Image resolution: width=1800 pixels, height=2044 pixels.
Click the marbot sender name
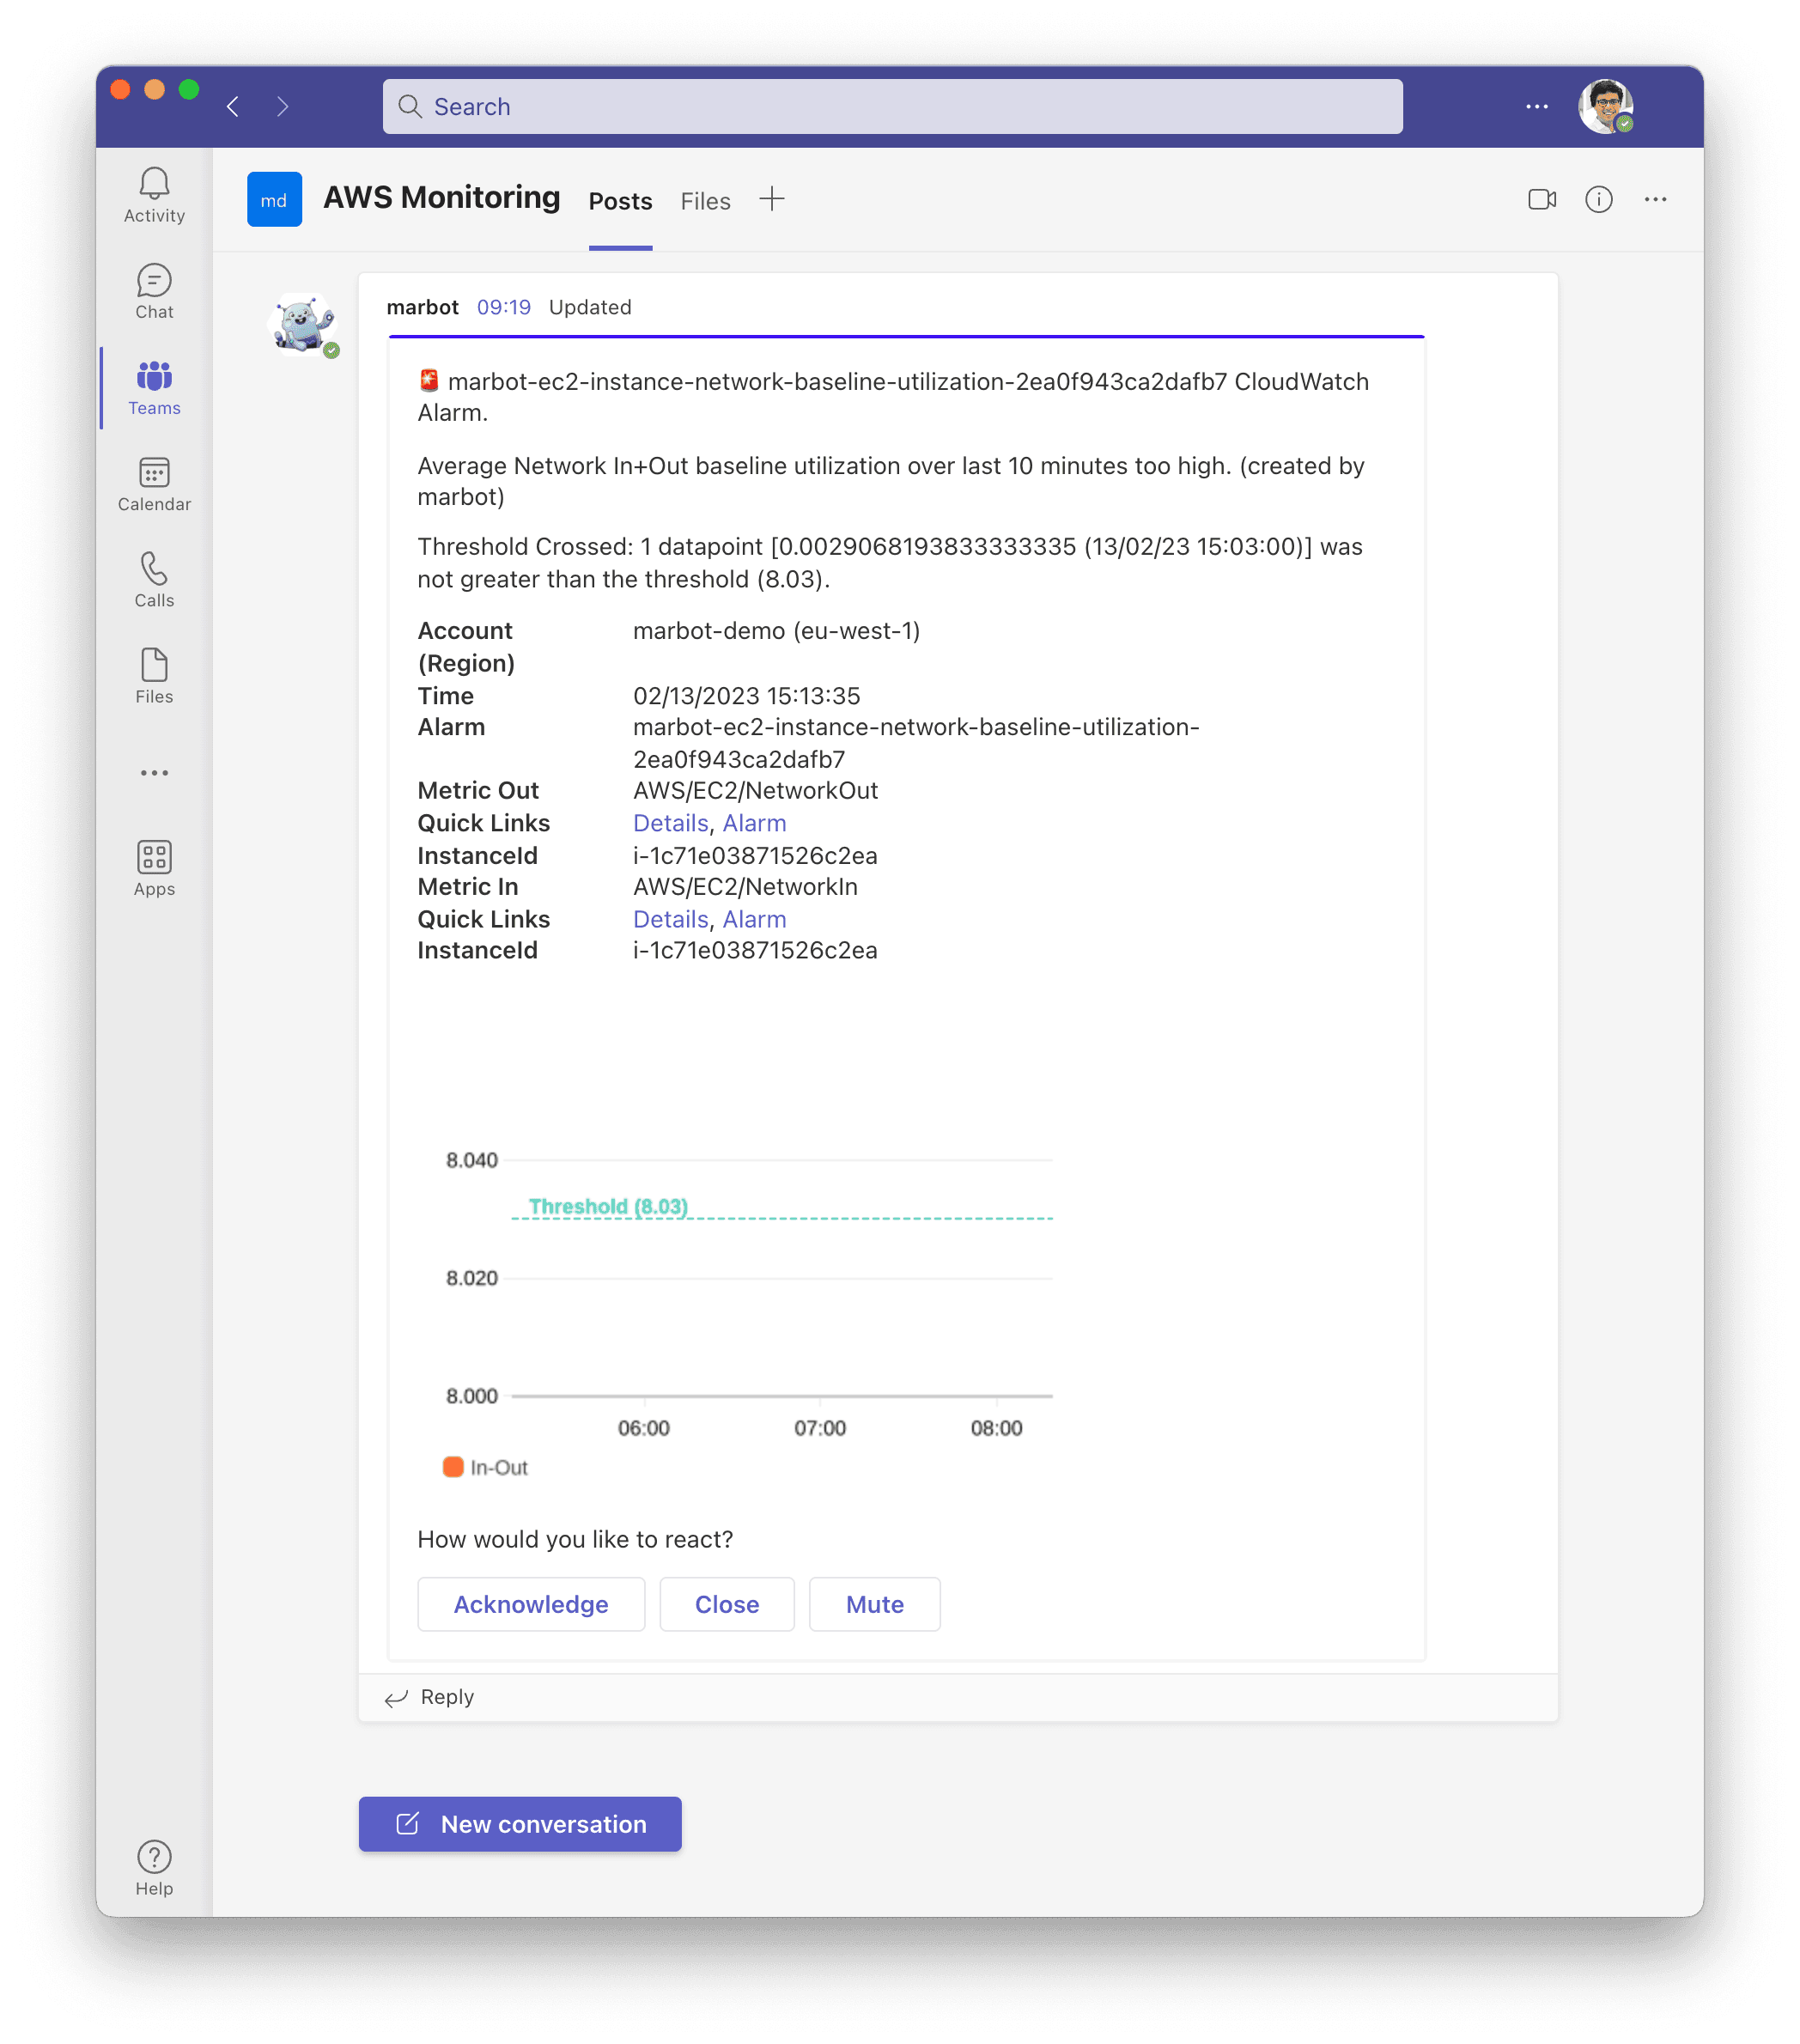tap(422, 307)
